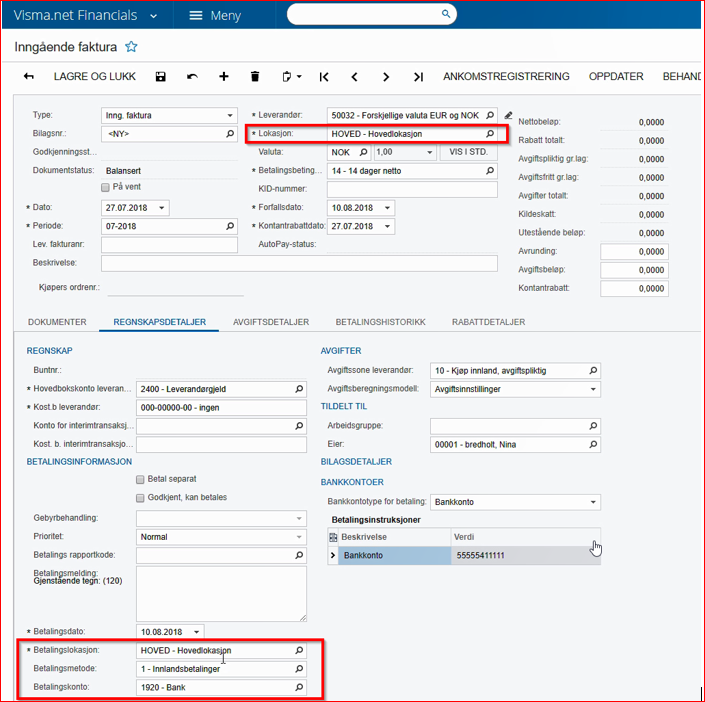Click the undo arrow icon
705x702 pixels.
click(192, 77)
